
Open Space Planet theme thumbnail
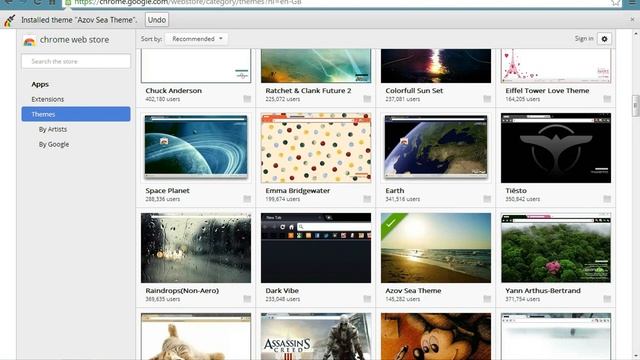196,148
